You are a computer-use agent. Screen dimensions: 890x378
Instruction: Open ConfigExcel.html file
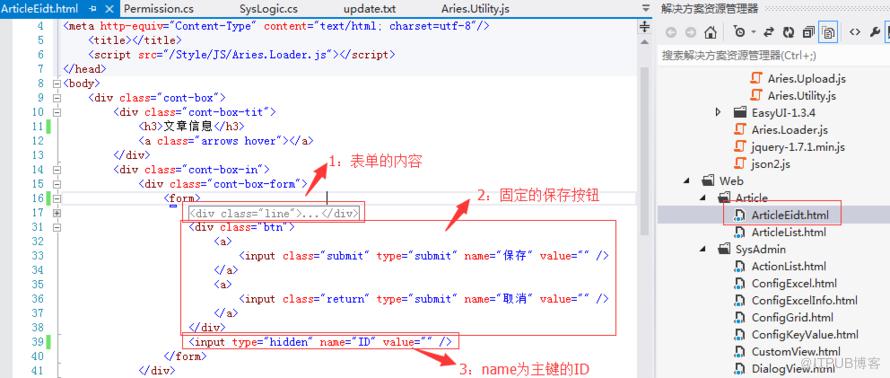(x=794, y=283)
